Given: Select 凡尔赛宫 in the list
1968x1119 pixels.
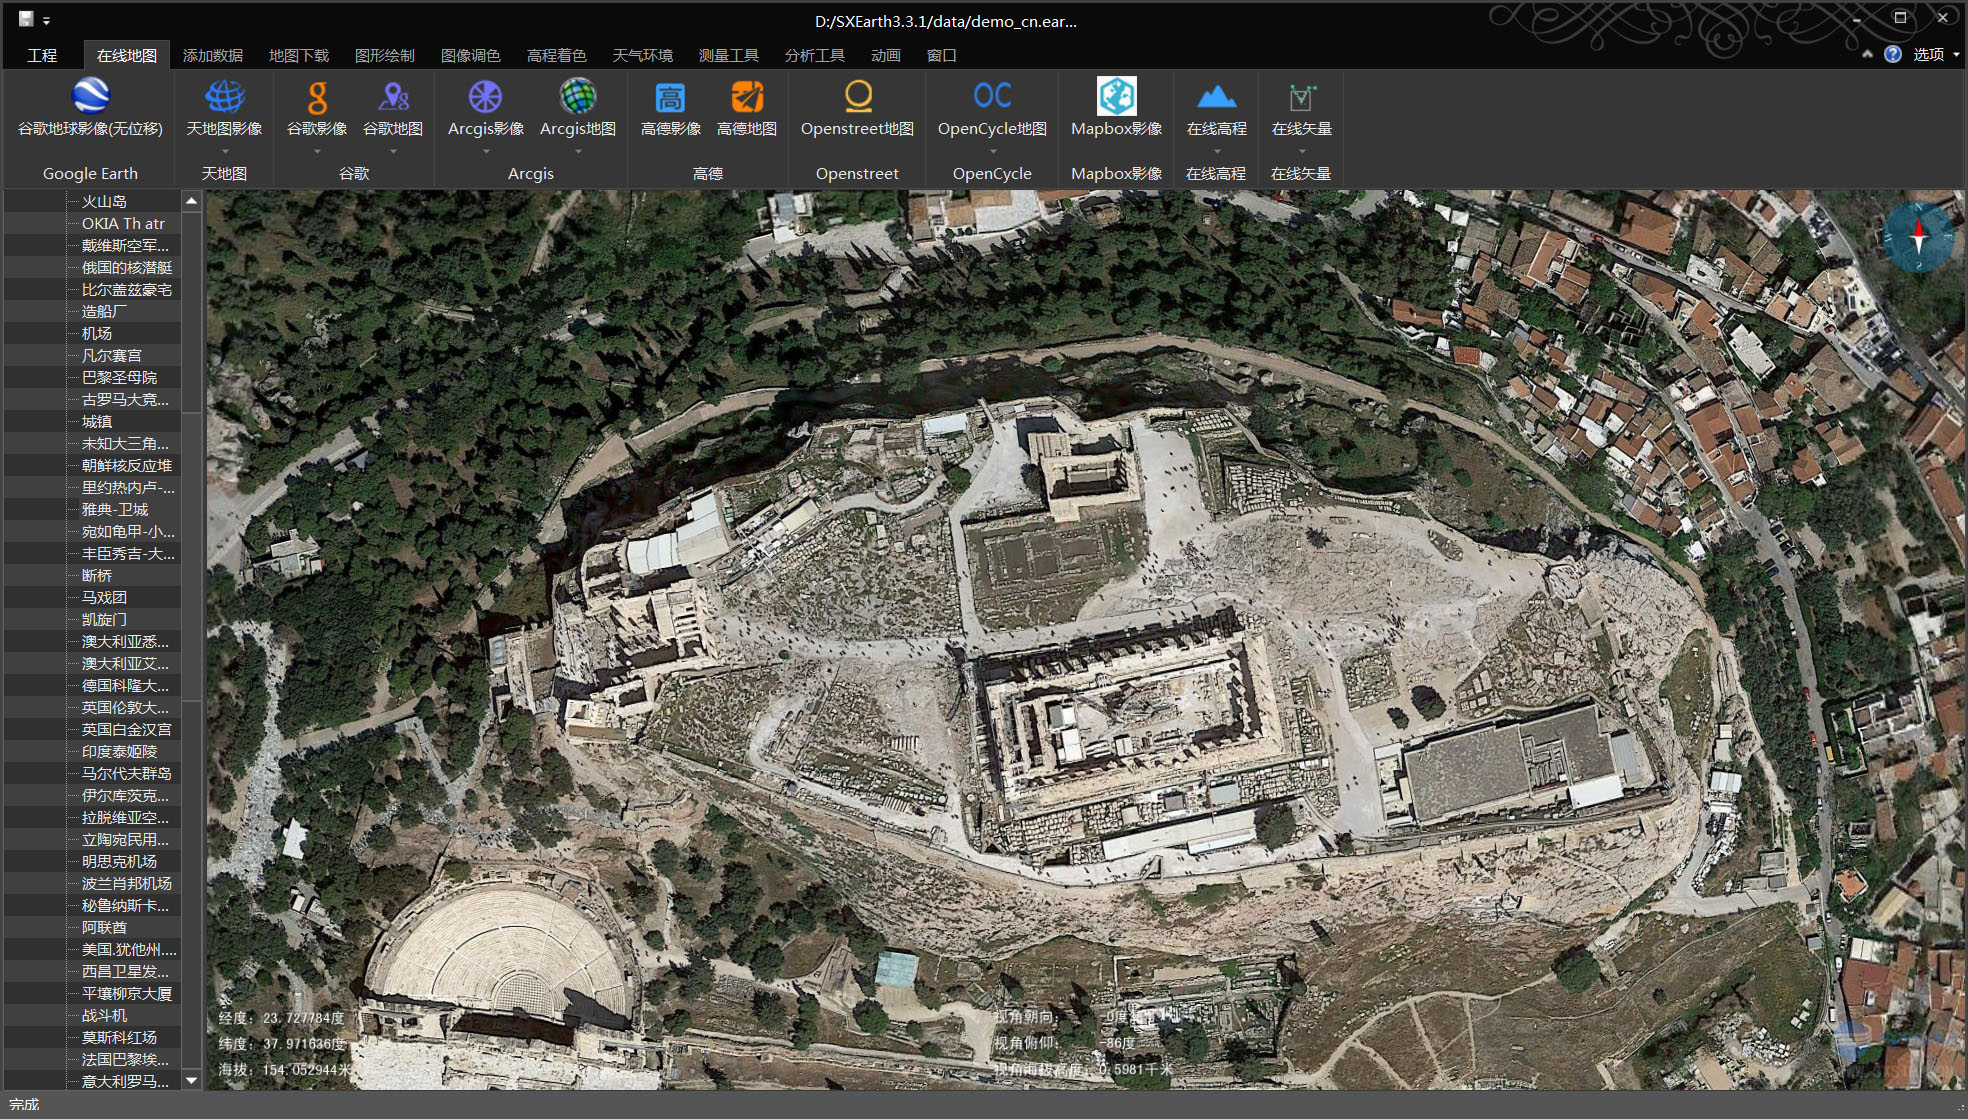Looking at the screenshot, I should point(112,355).
